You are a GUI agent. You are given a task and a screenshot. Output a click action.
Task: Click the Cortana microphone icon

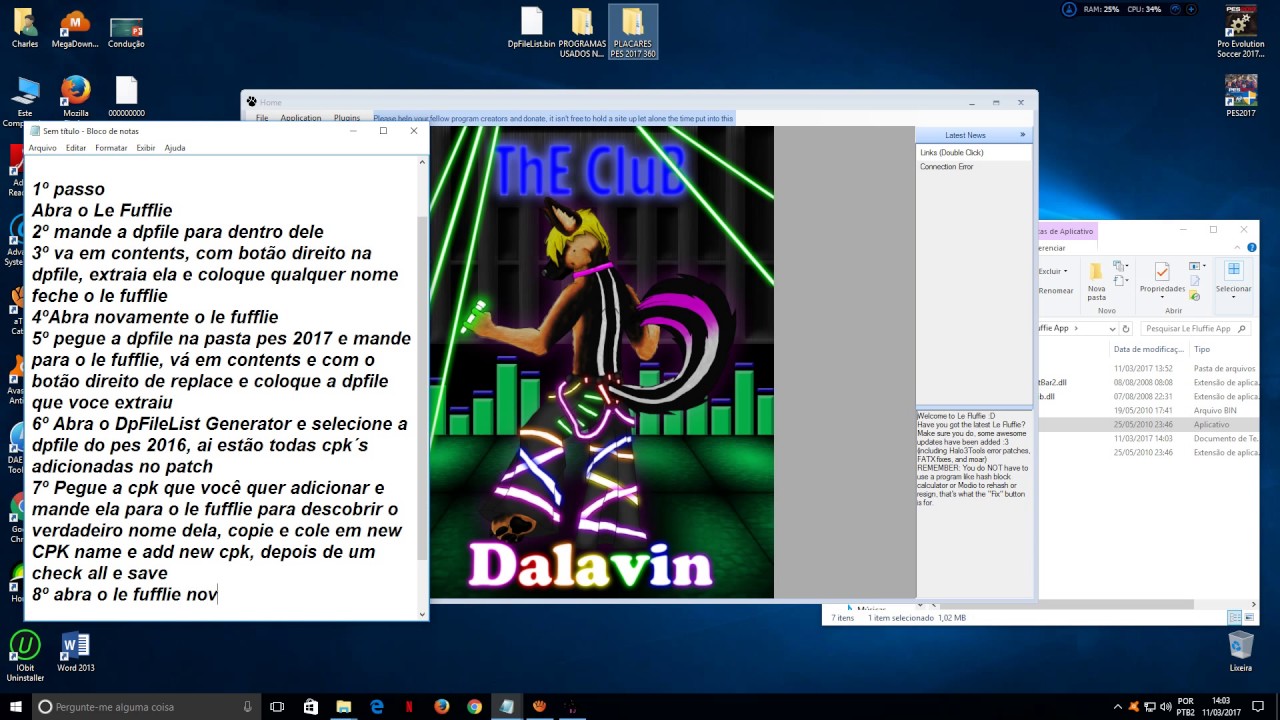pos(247,707)
